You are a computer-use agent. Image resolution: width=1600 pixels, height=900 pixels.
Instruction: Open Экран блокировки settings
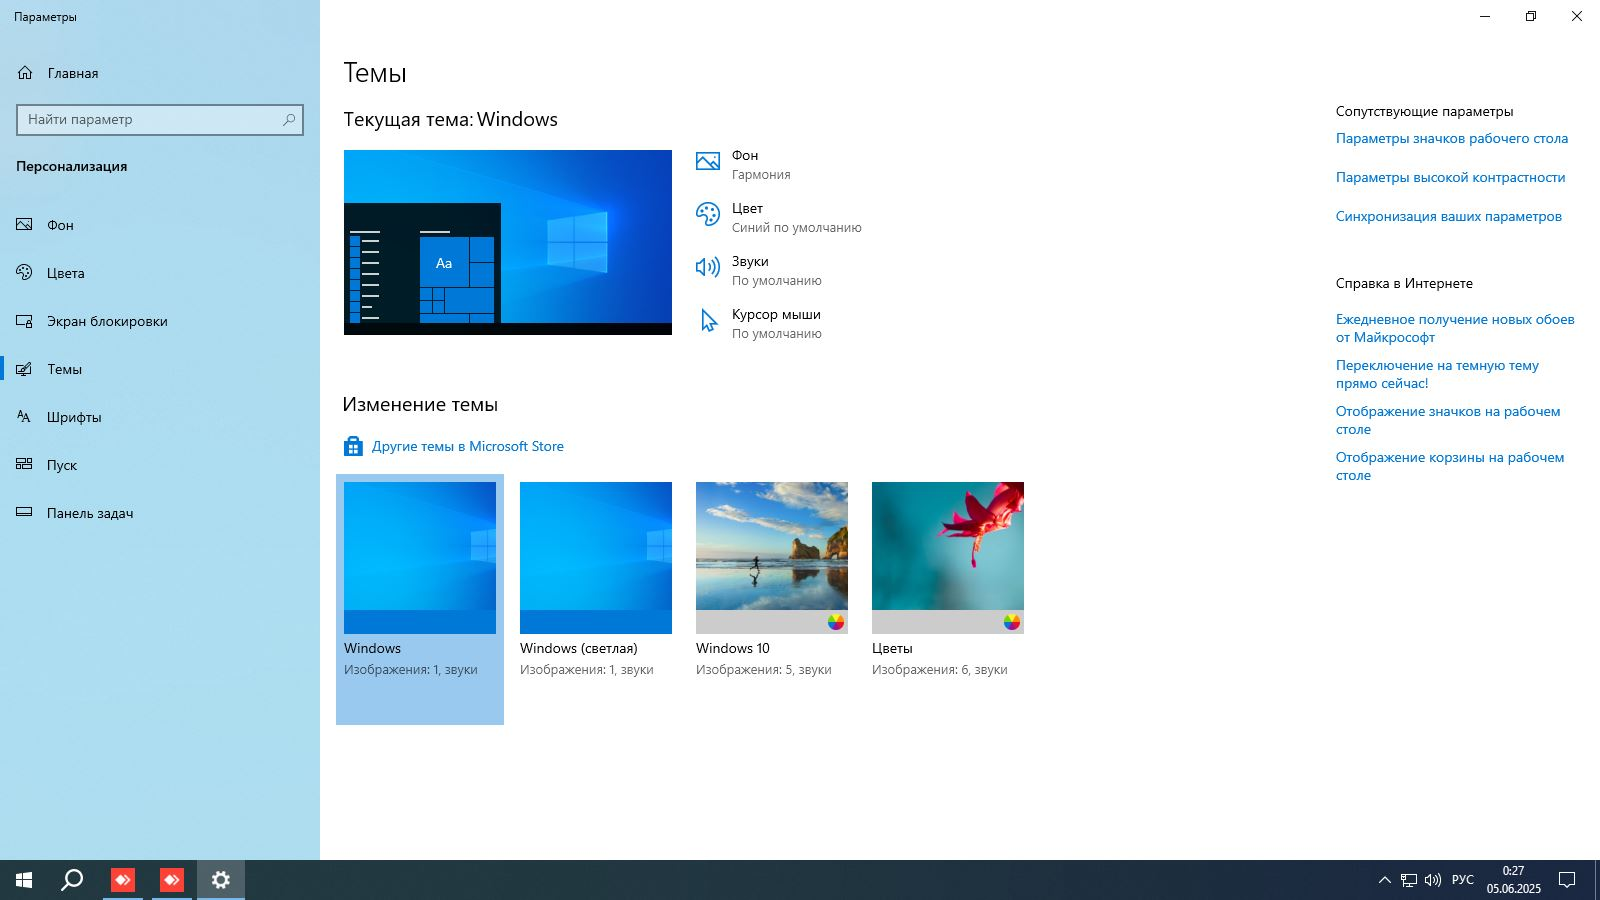[160, 321]
